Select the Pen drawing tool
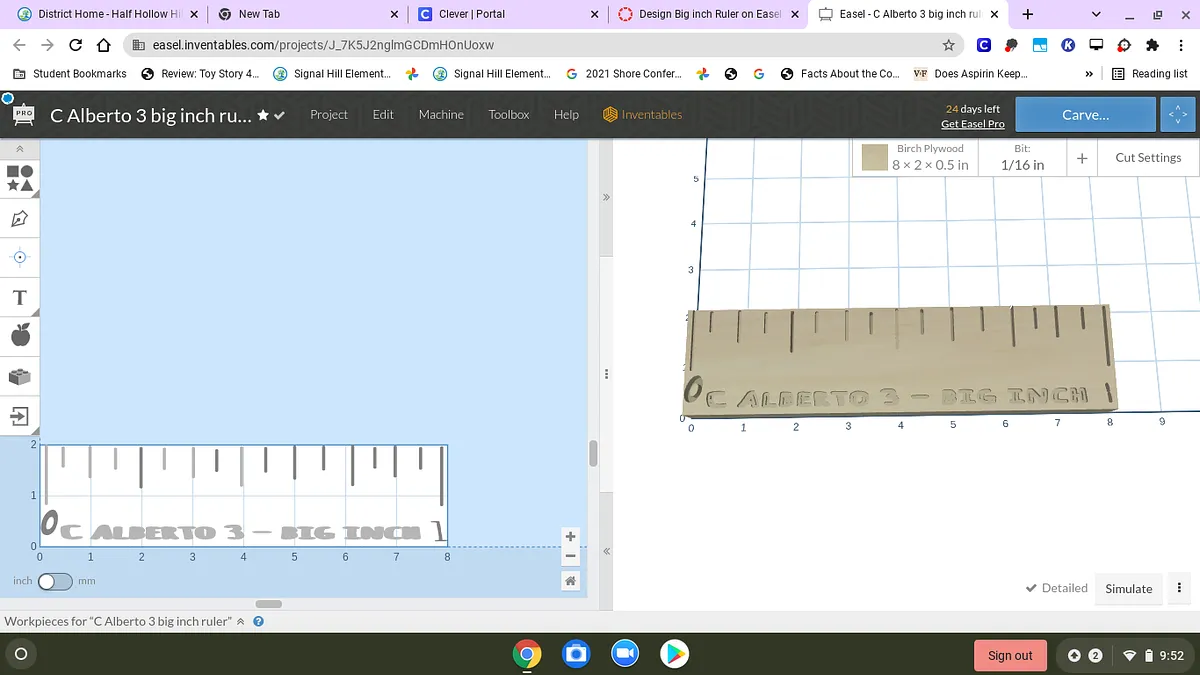Image resolution: width=1200 pixels, height=675 pixels. pos(20,218)
